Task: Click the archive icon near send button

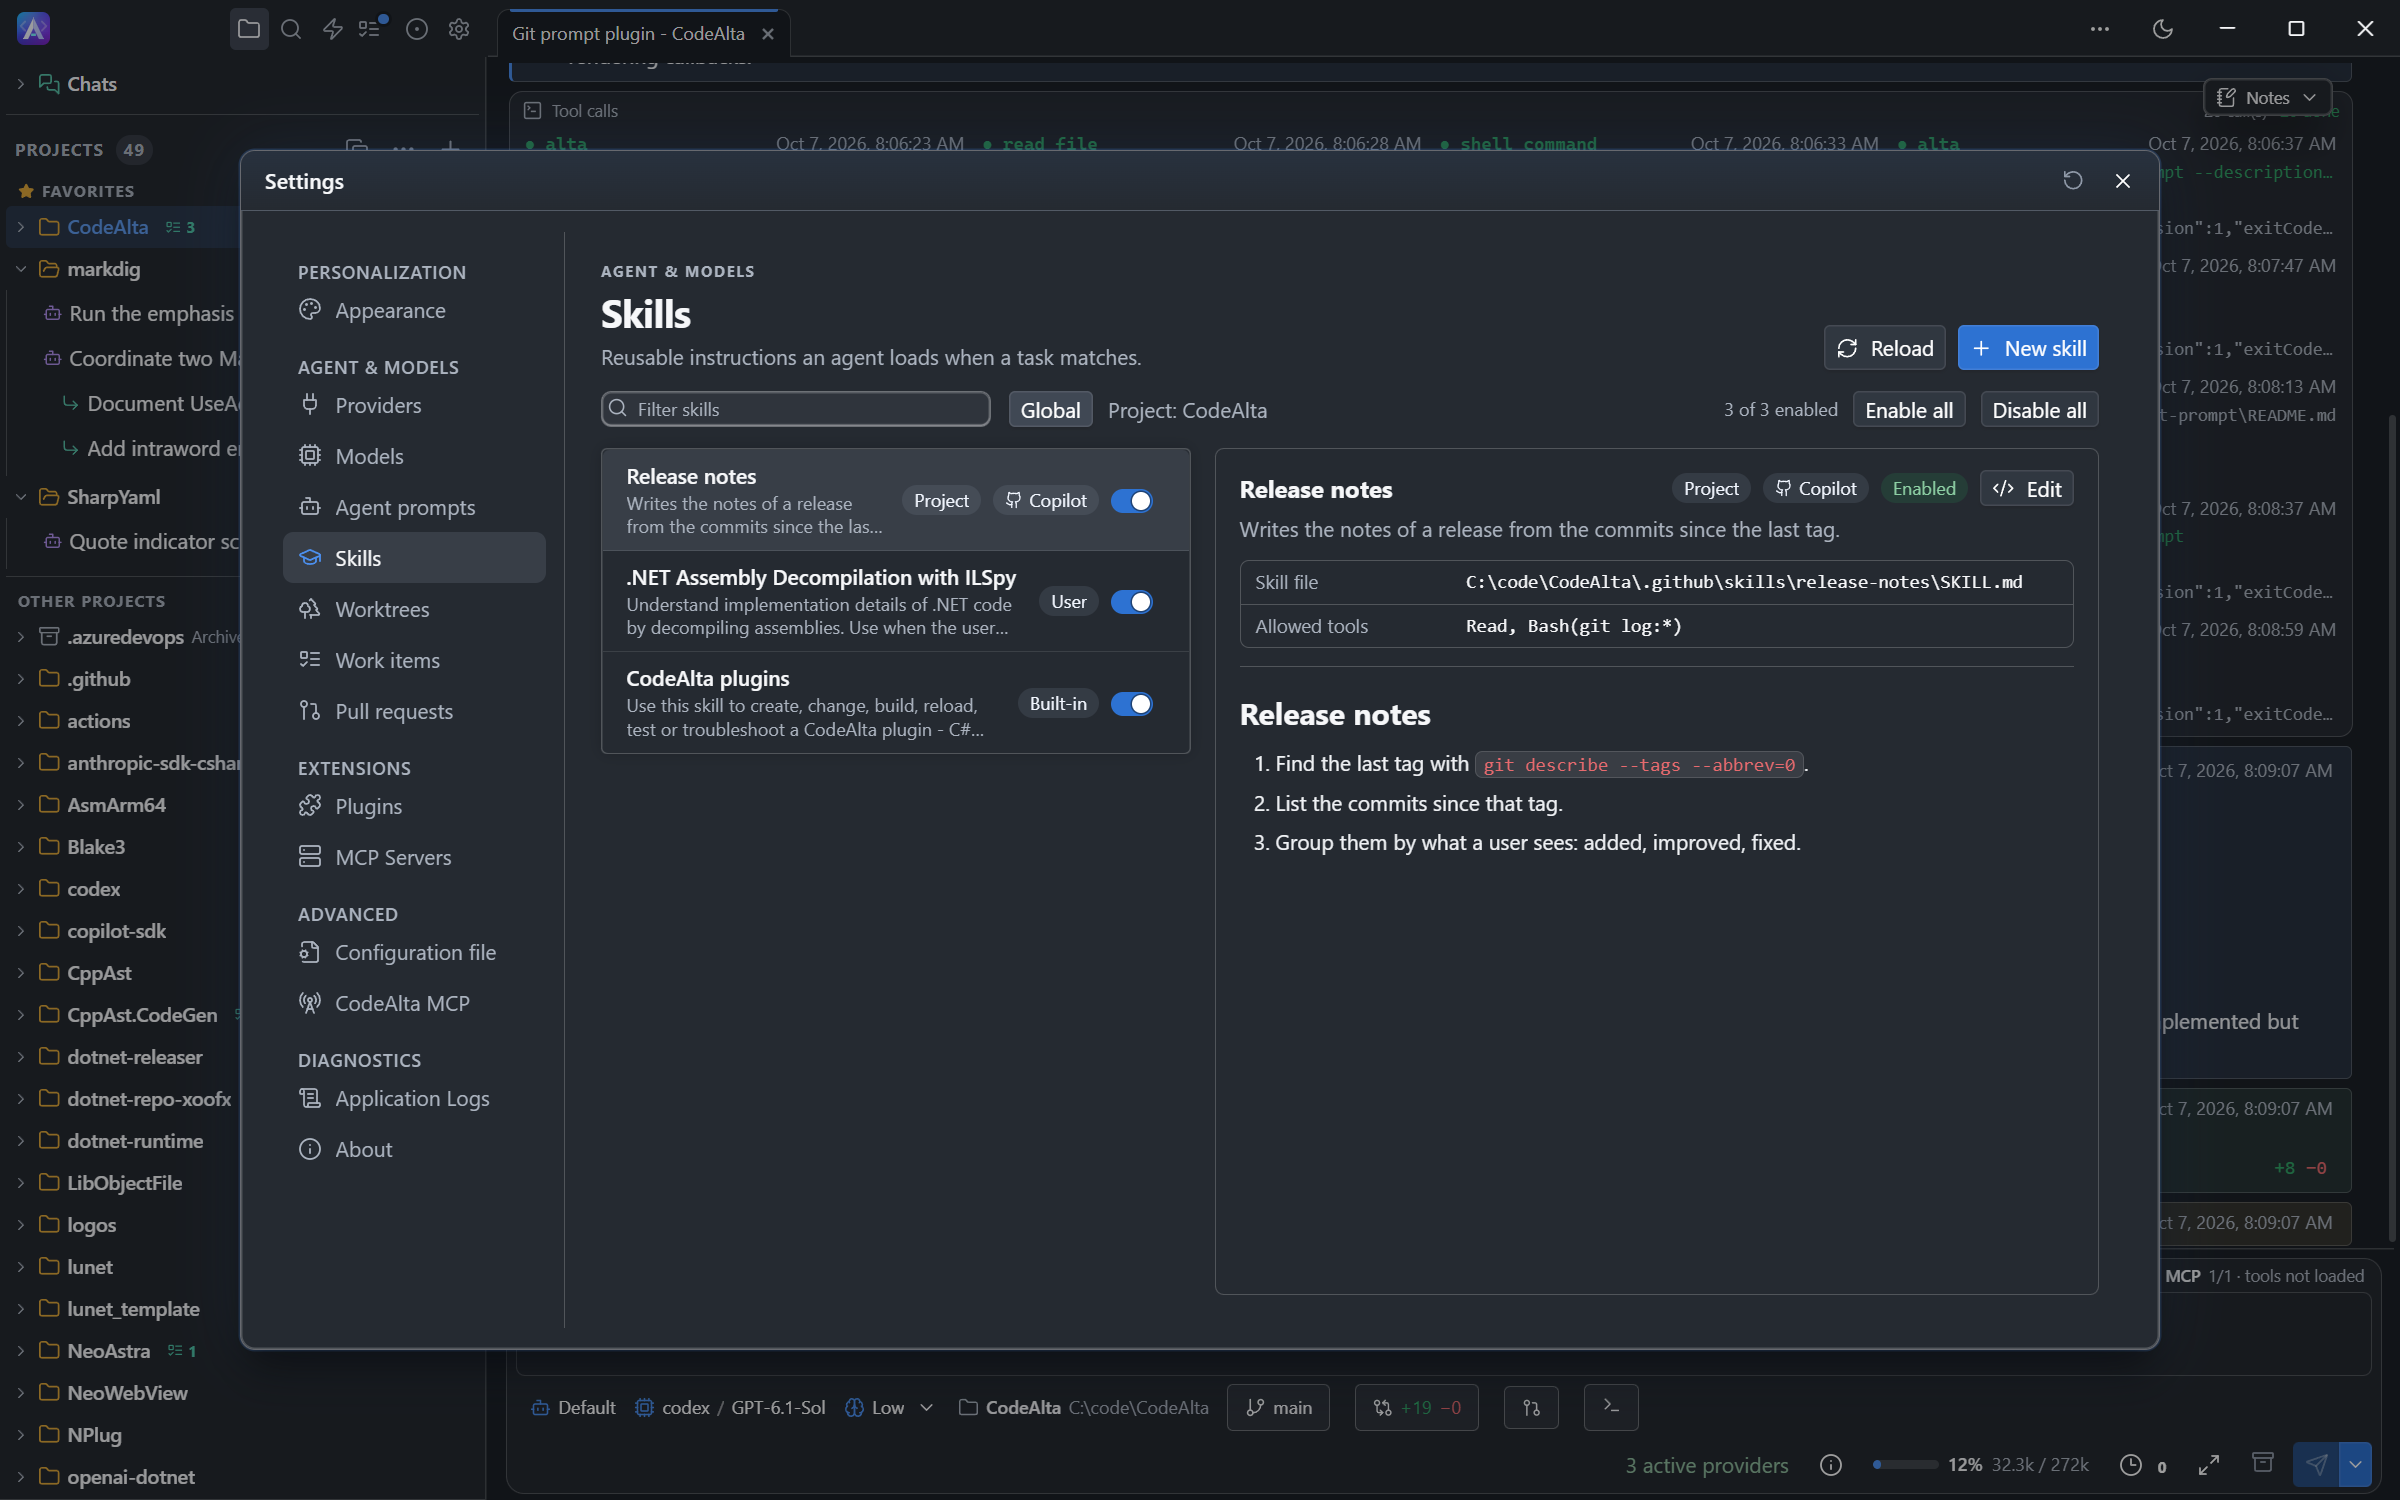Action: pos(2262,1463)
